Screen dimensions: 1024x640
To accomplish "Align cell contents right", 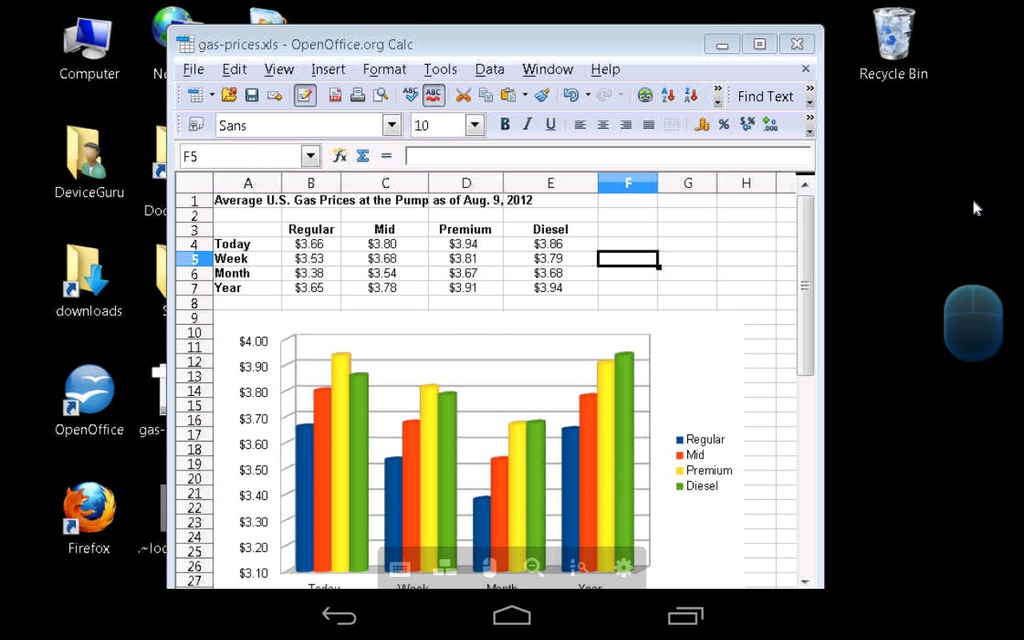I will [626, 125].
